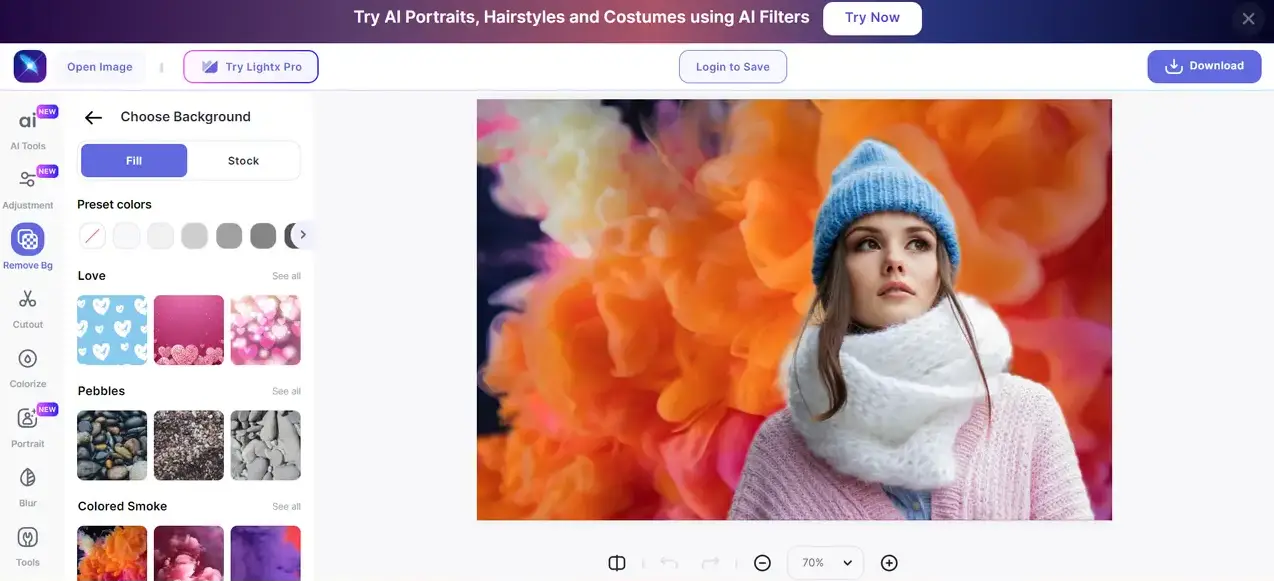Choose the orange colored smoke background
1274x581 pixels.
point(112,553)
